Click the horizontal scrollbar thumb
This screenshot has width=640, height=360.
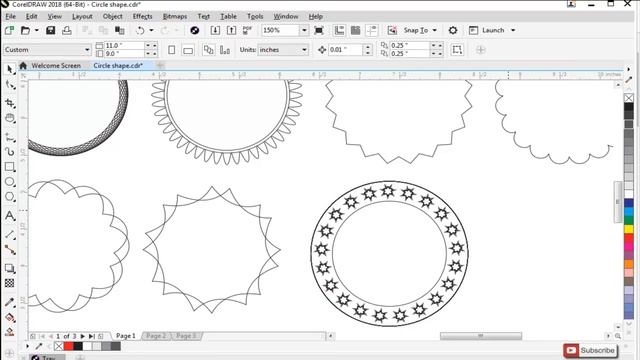point(480,336)
